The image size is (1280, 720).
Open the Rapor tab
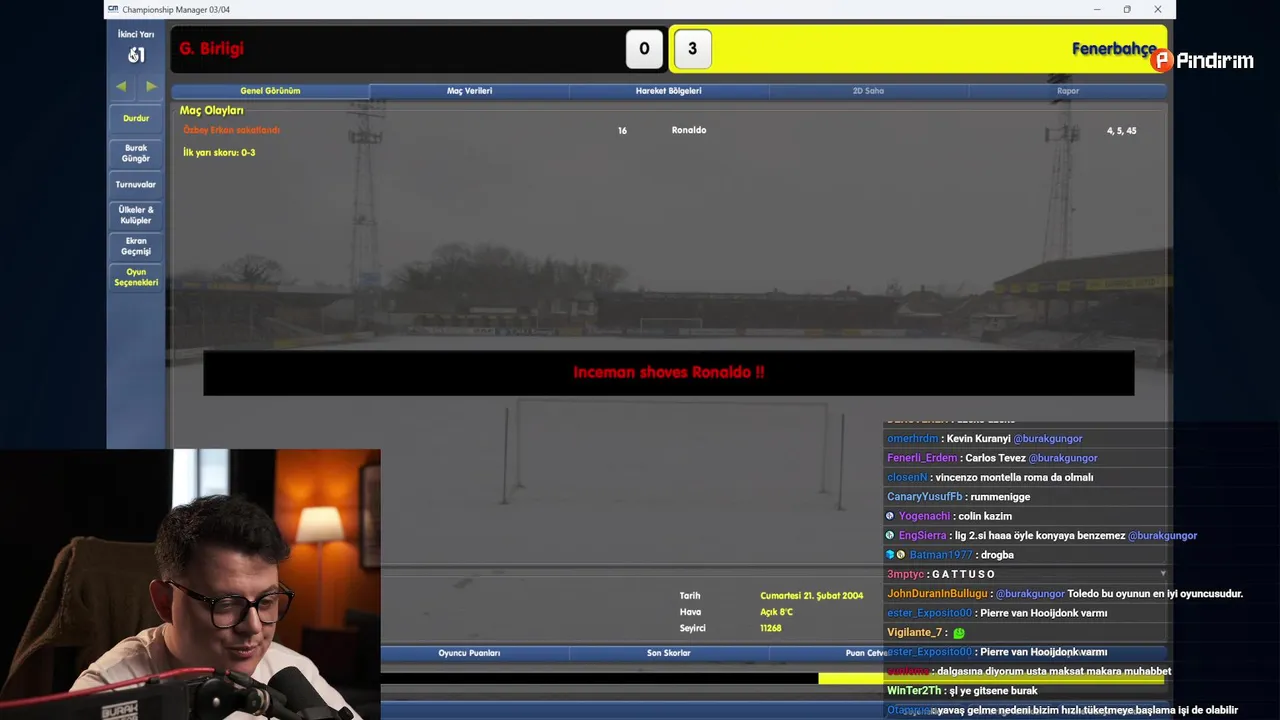click(x=1068, y=91)
